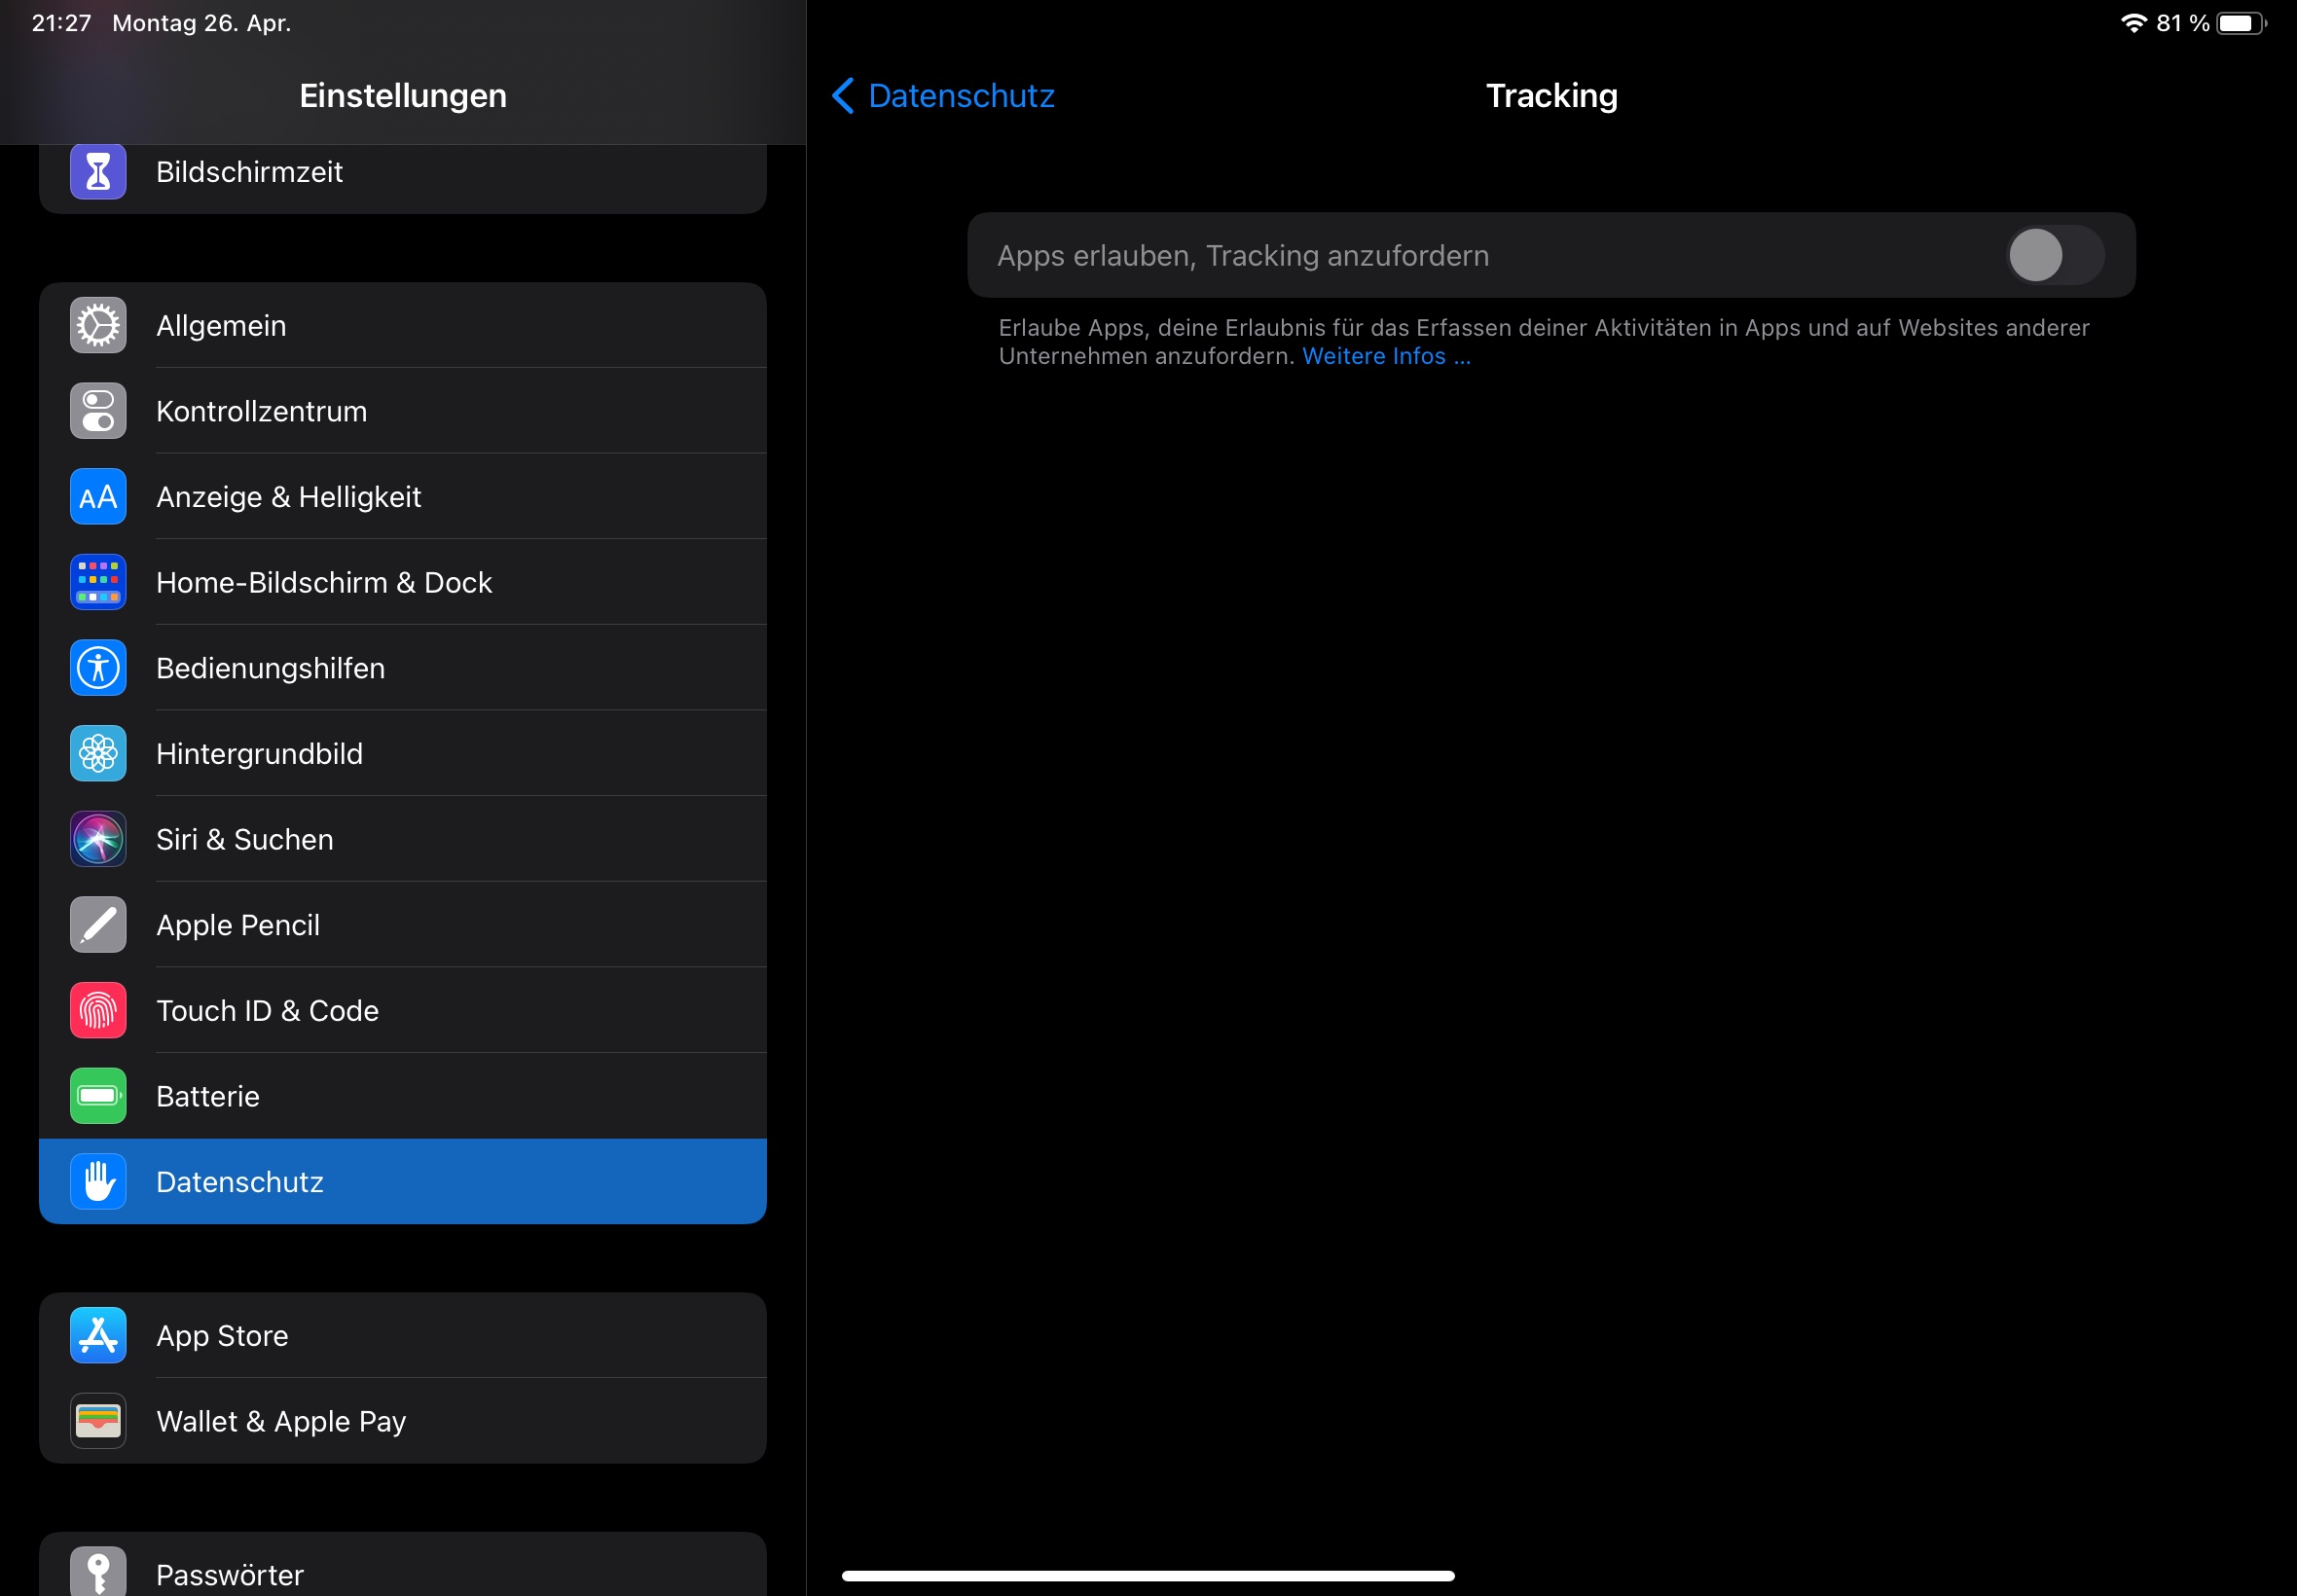Open Weitere Infos link

pyautogui.click(x=1385, y=357)
